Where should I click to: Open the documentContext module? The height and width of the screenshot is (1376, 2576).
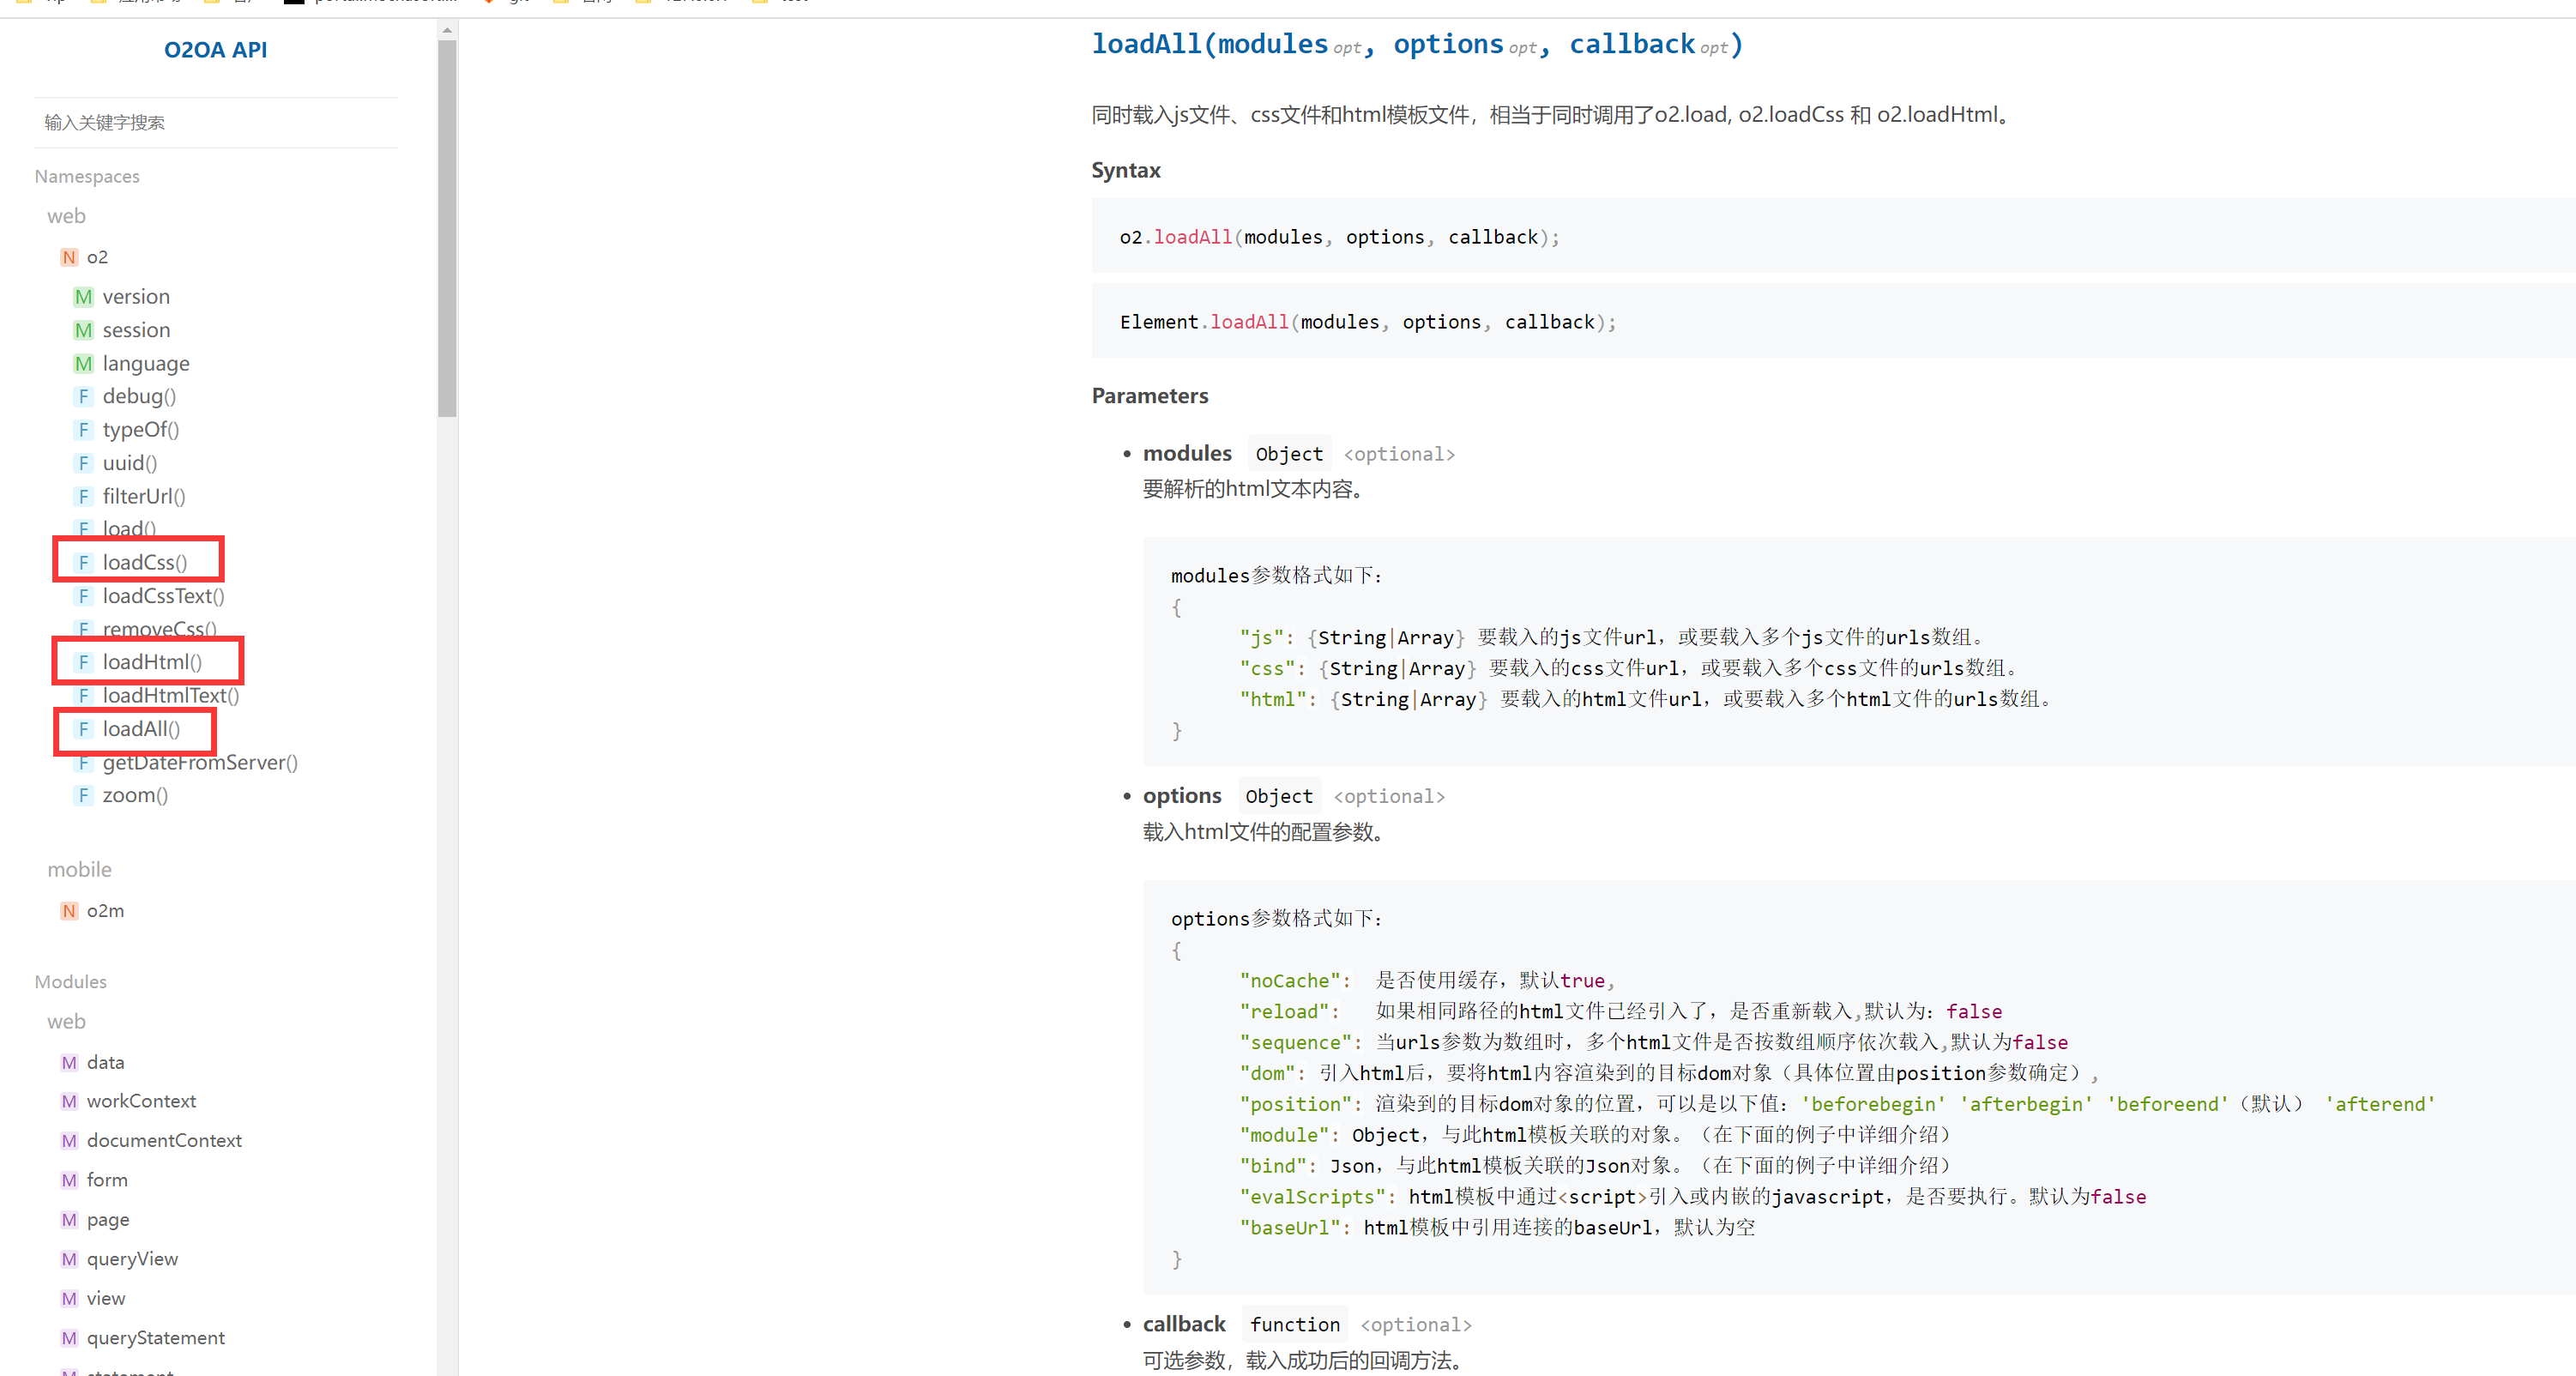coord(164,1140)
